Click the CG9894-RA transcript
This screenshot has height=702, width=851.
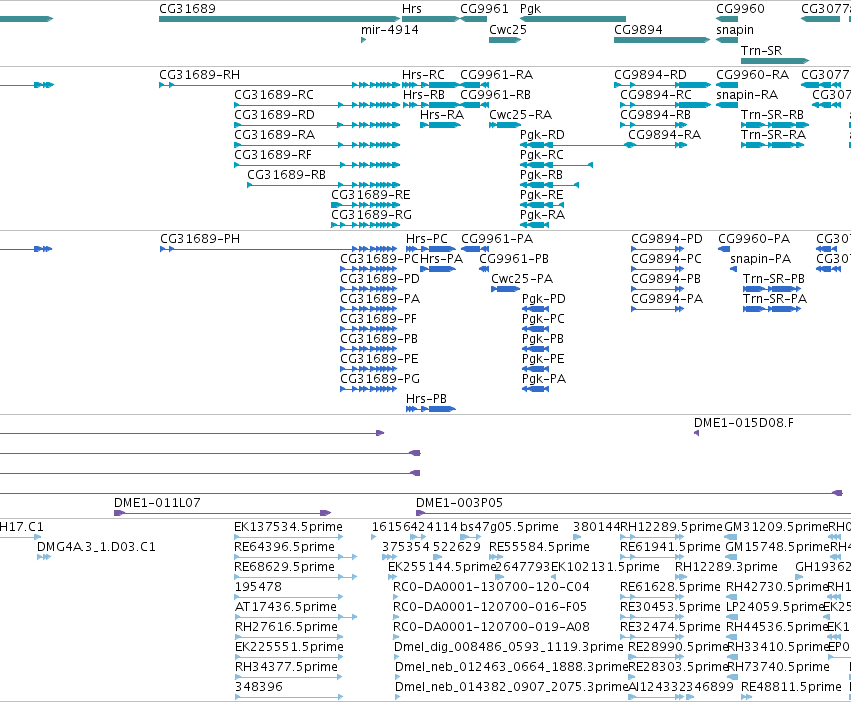[658, 146]
